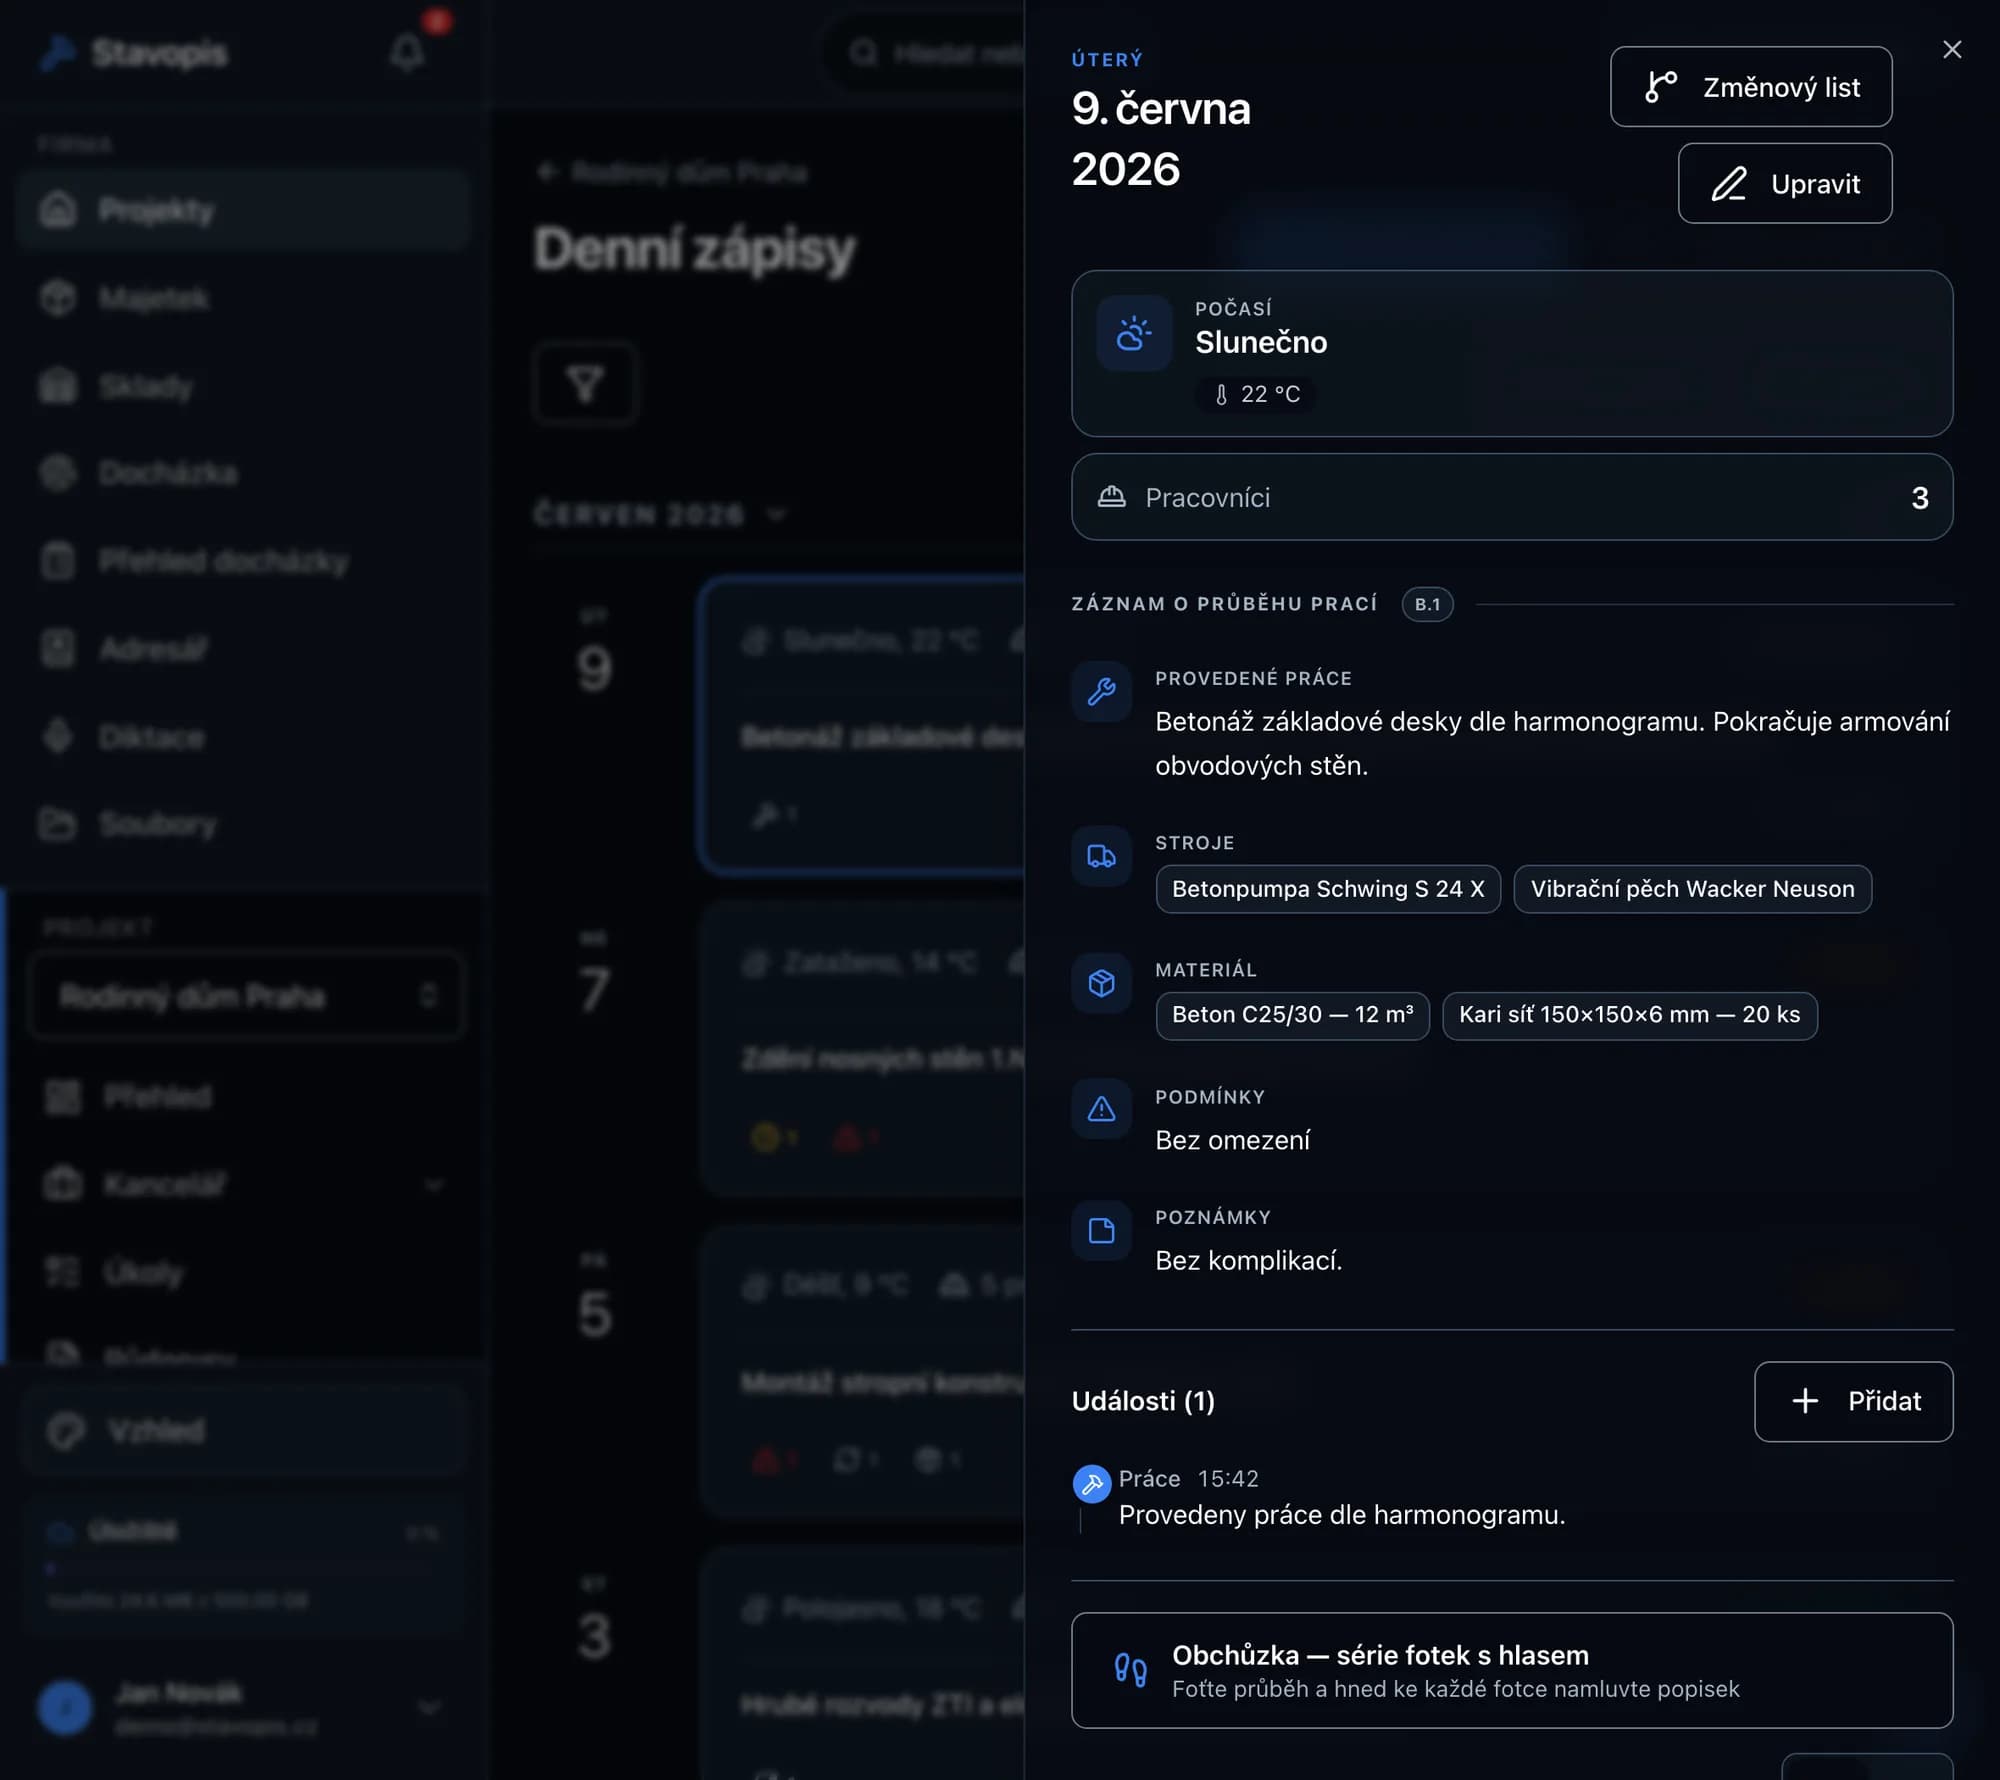Click the box icon next to Materiál
The image size is (2000, 1780).
(1101, 983)
